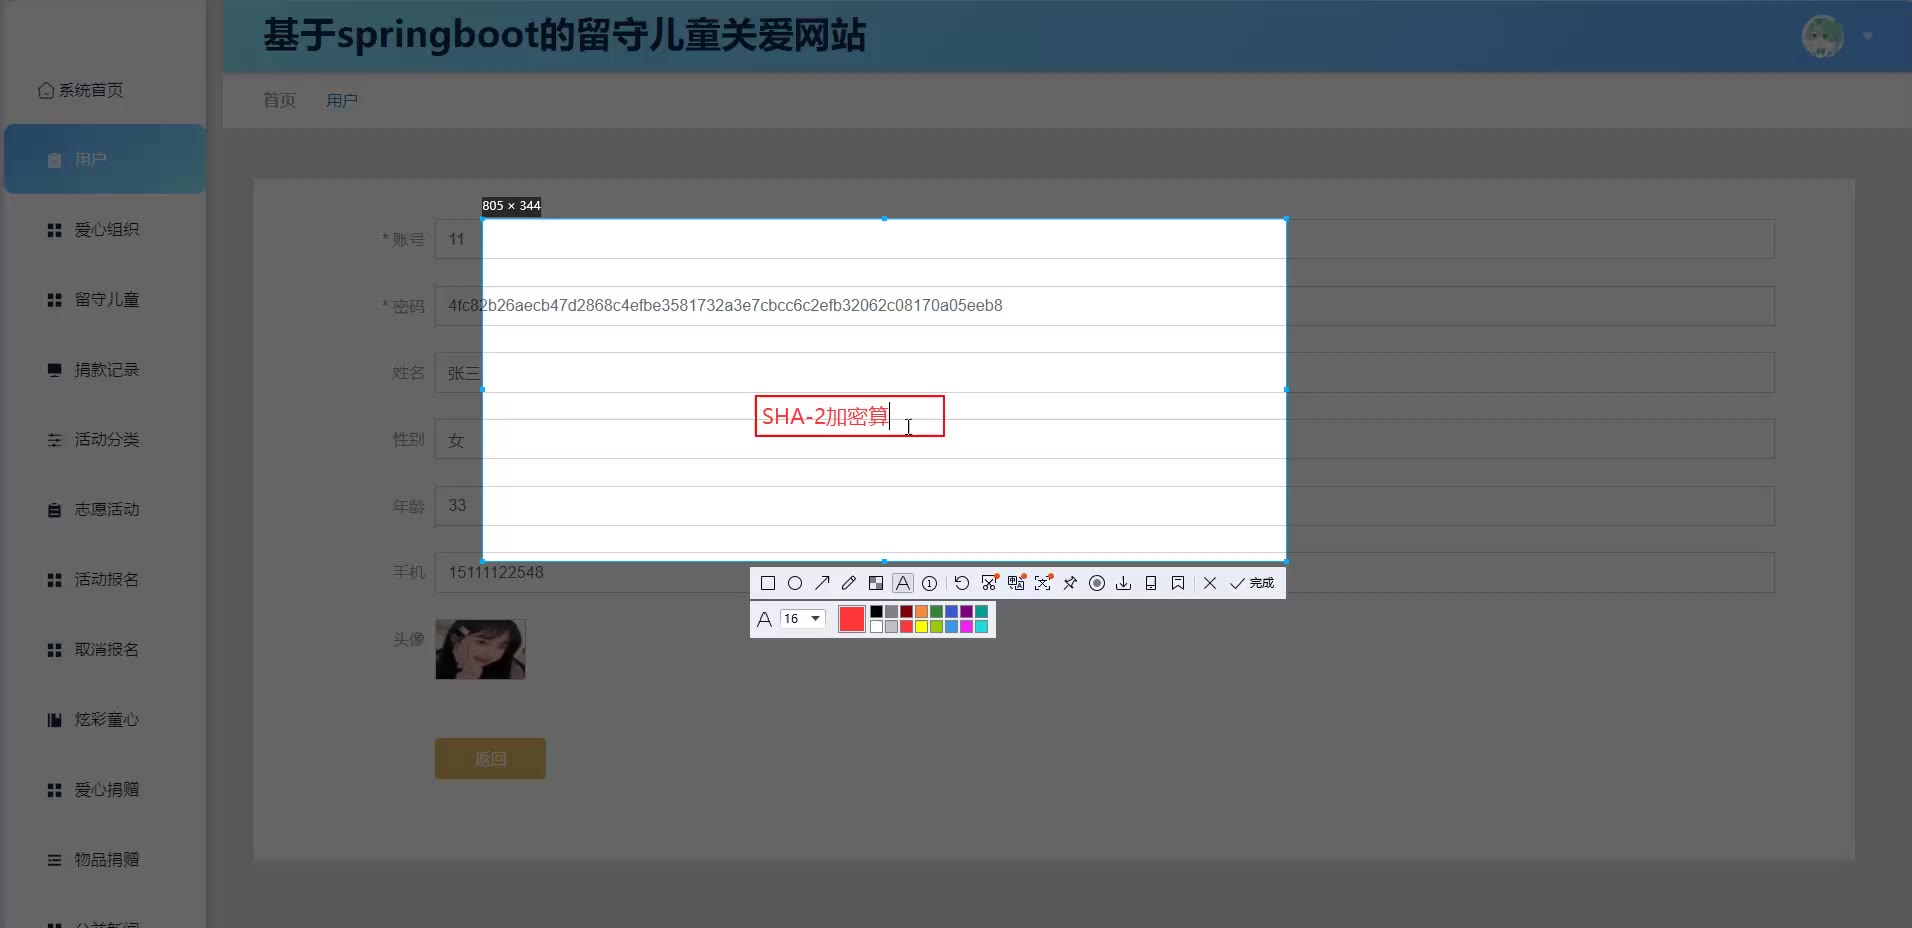1912x928 pixels.
Task: Pick the black color swatch
Action: tap(876, 611)
